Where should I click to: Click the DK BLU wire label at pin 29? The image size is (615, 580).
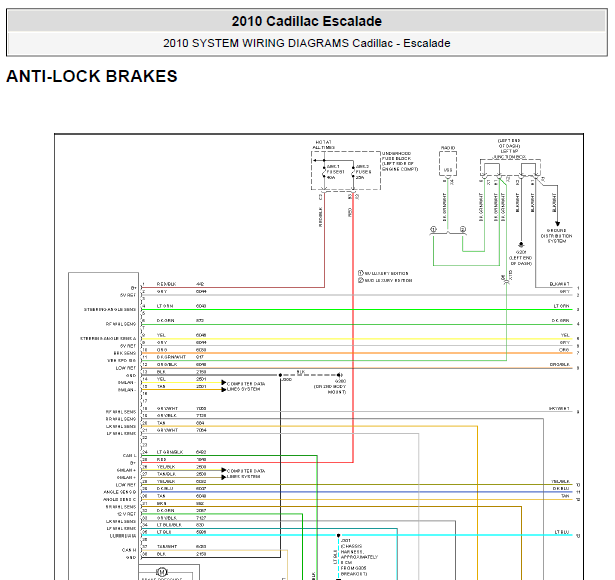(x=165, y=489)
